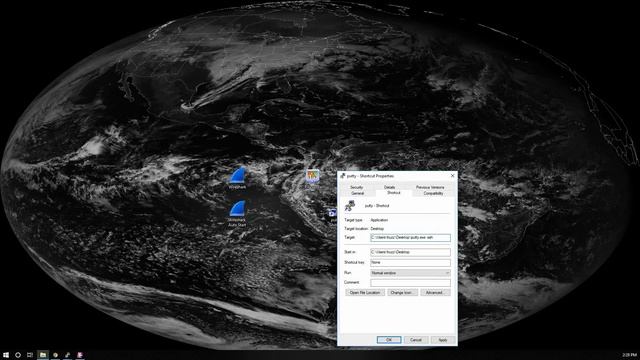Screen dimensions: 640x360
Task: Switch to the Security tab
Action: 356,187
